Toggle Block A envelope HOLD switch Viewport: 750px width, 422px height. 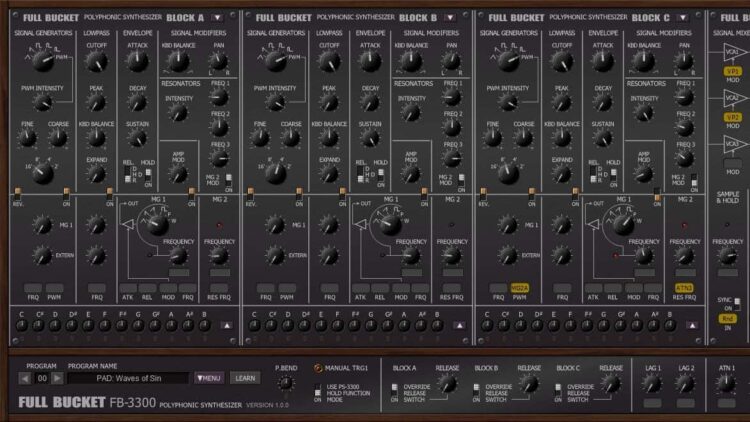click(148, 174)
